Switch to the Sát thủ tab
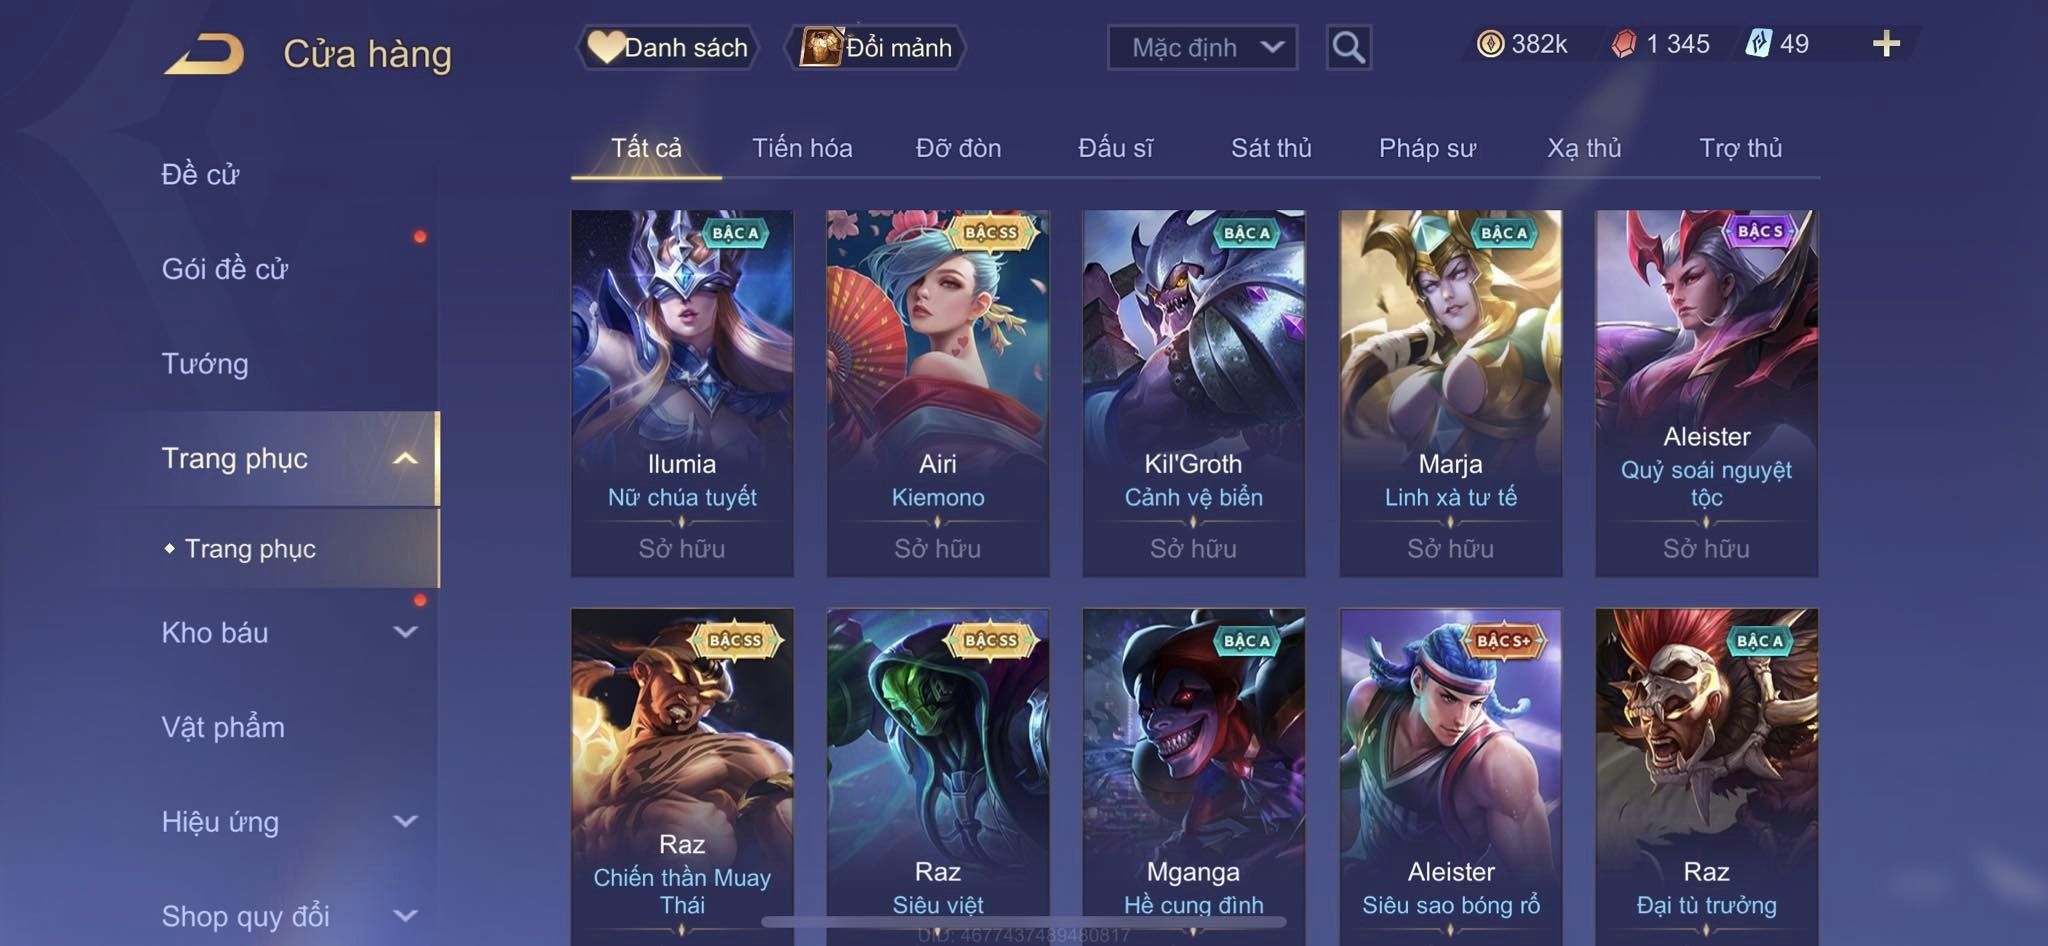Viewport: 2048px width, 946px height. click(1271, 148)
